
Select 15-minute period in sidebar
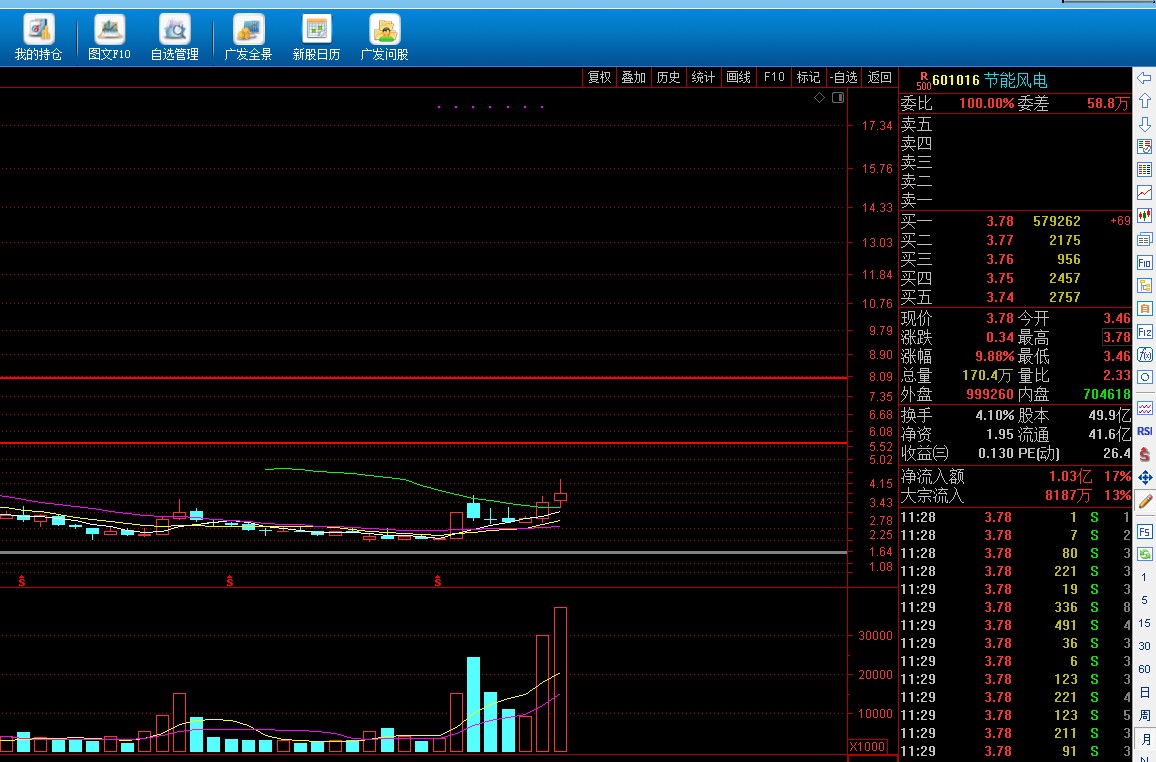click(x=1144, y=623)
